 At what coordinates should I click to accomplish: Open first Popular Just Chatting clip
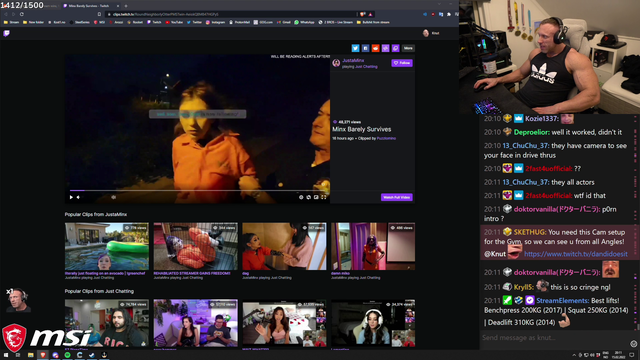click(x=107, y=323)
